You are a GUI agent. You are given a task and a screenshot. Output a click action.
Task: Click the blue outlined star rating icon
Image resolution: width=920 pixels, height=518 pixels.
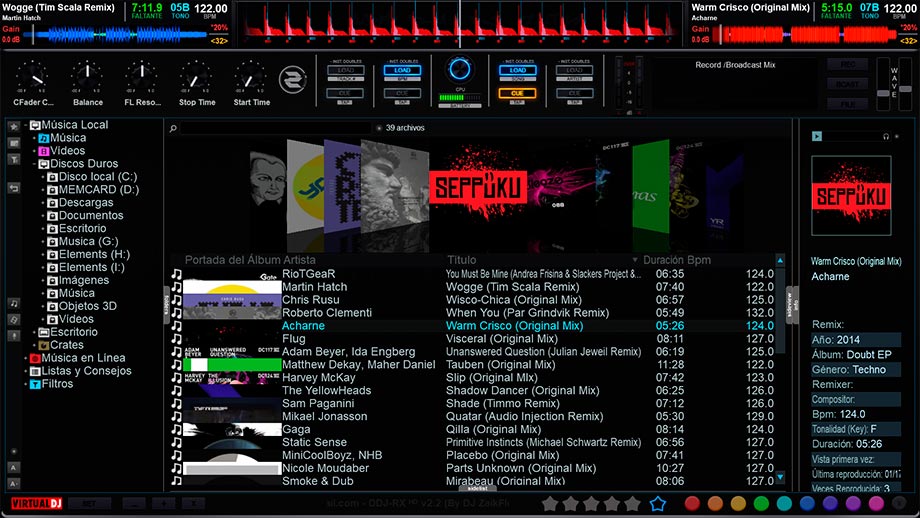[x=658, y=503]
